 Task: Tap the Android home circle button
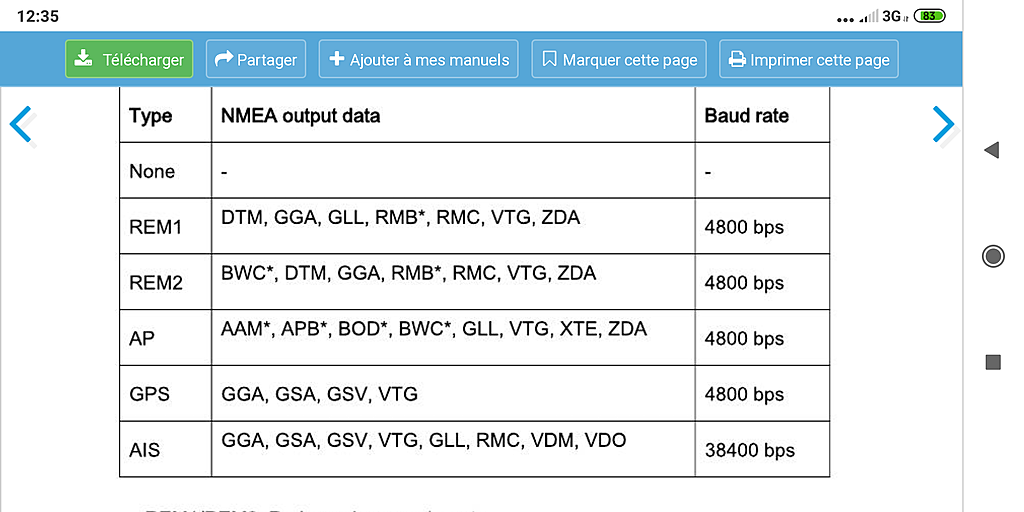click(x=993, y=256)
